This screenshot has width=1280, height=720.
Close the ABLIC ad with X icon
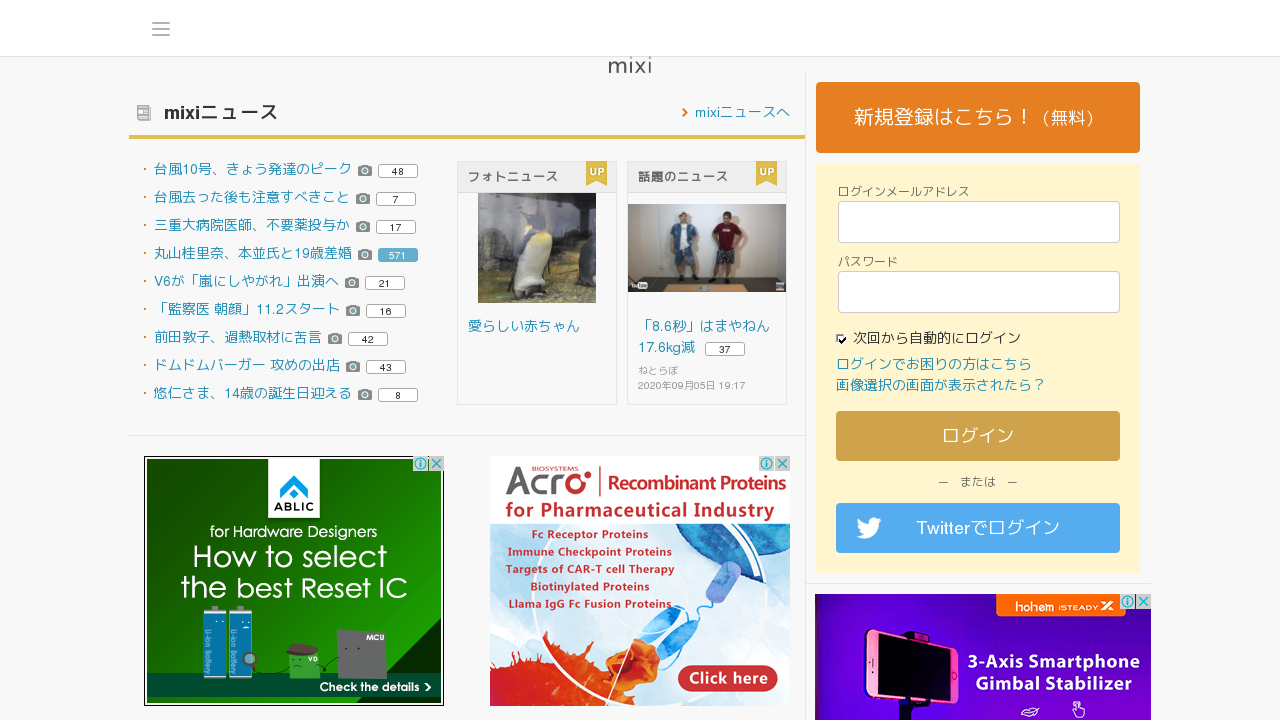point(436,464)
